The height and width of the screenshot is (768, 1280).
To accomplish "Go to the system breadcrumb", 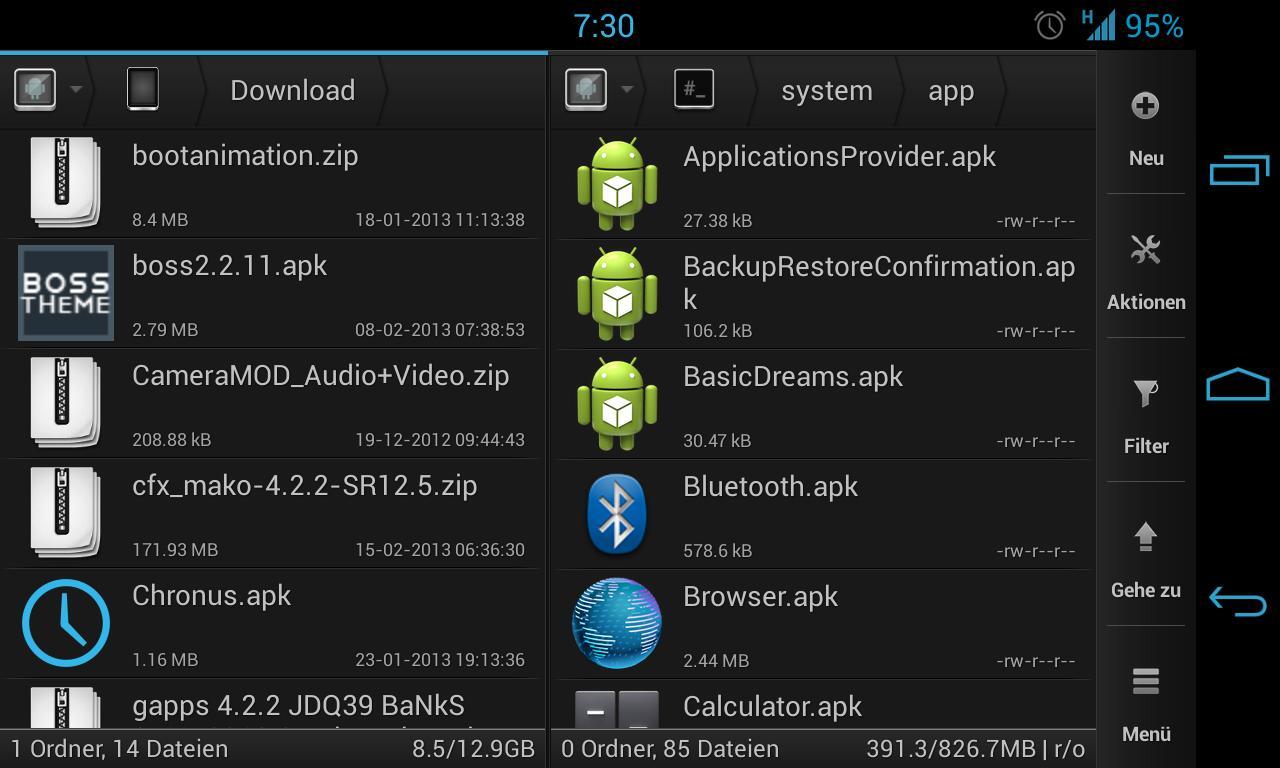I will pos(827,91).
